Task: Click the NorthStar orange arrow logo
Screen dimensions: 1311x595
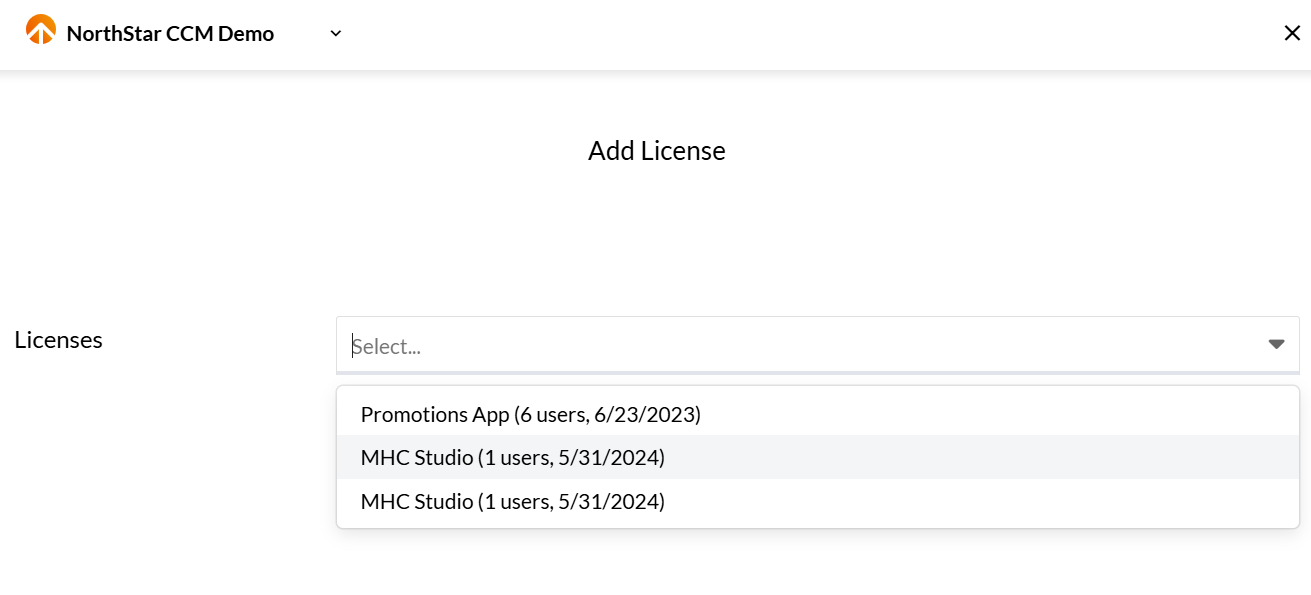Action: click(x=41, y=30)
